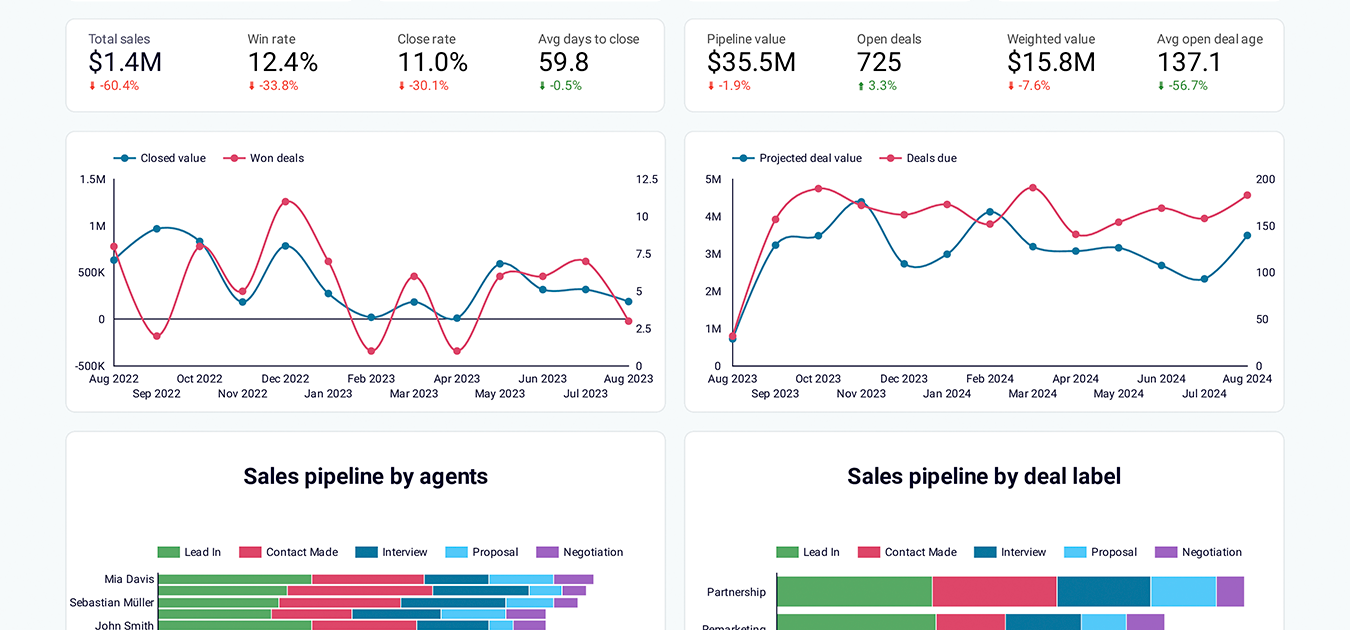Click the Weighted value metric figure
This screenshot has width=1350, height=630.
click(x=1052, y=61)
